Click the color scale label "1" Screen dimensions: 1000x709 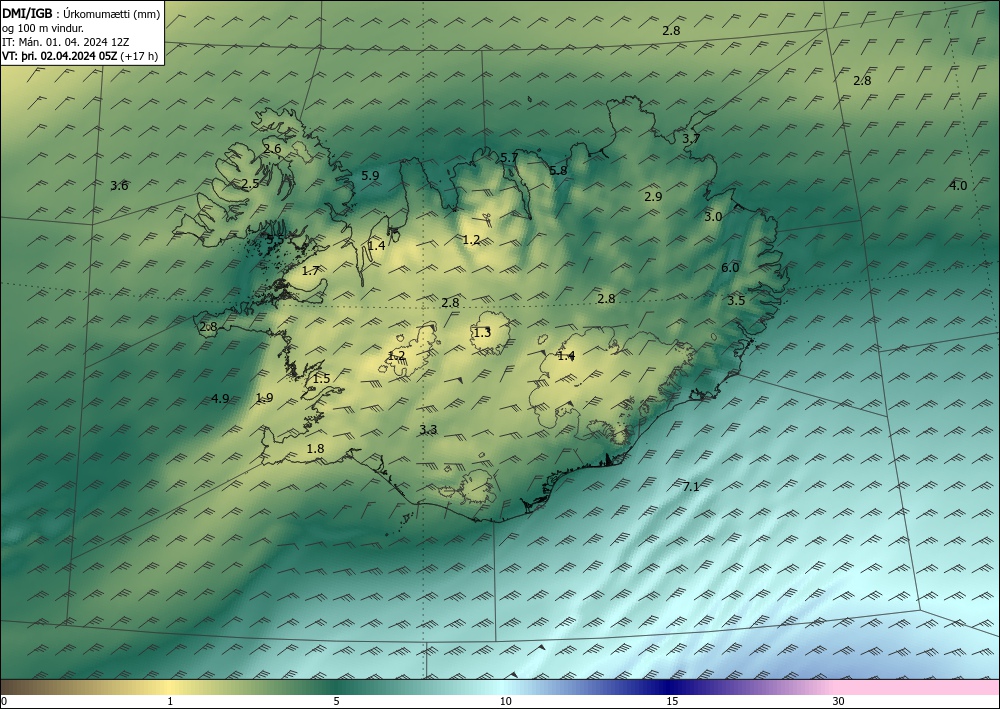click(170, 701)
